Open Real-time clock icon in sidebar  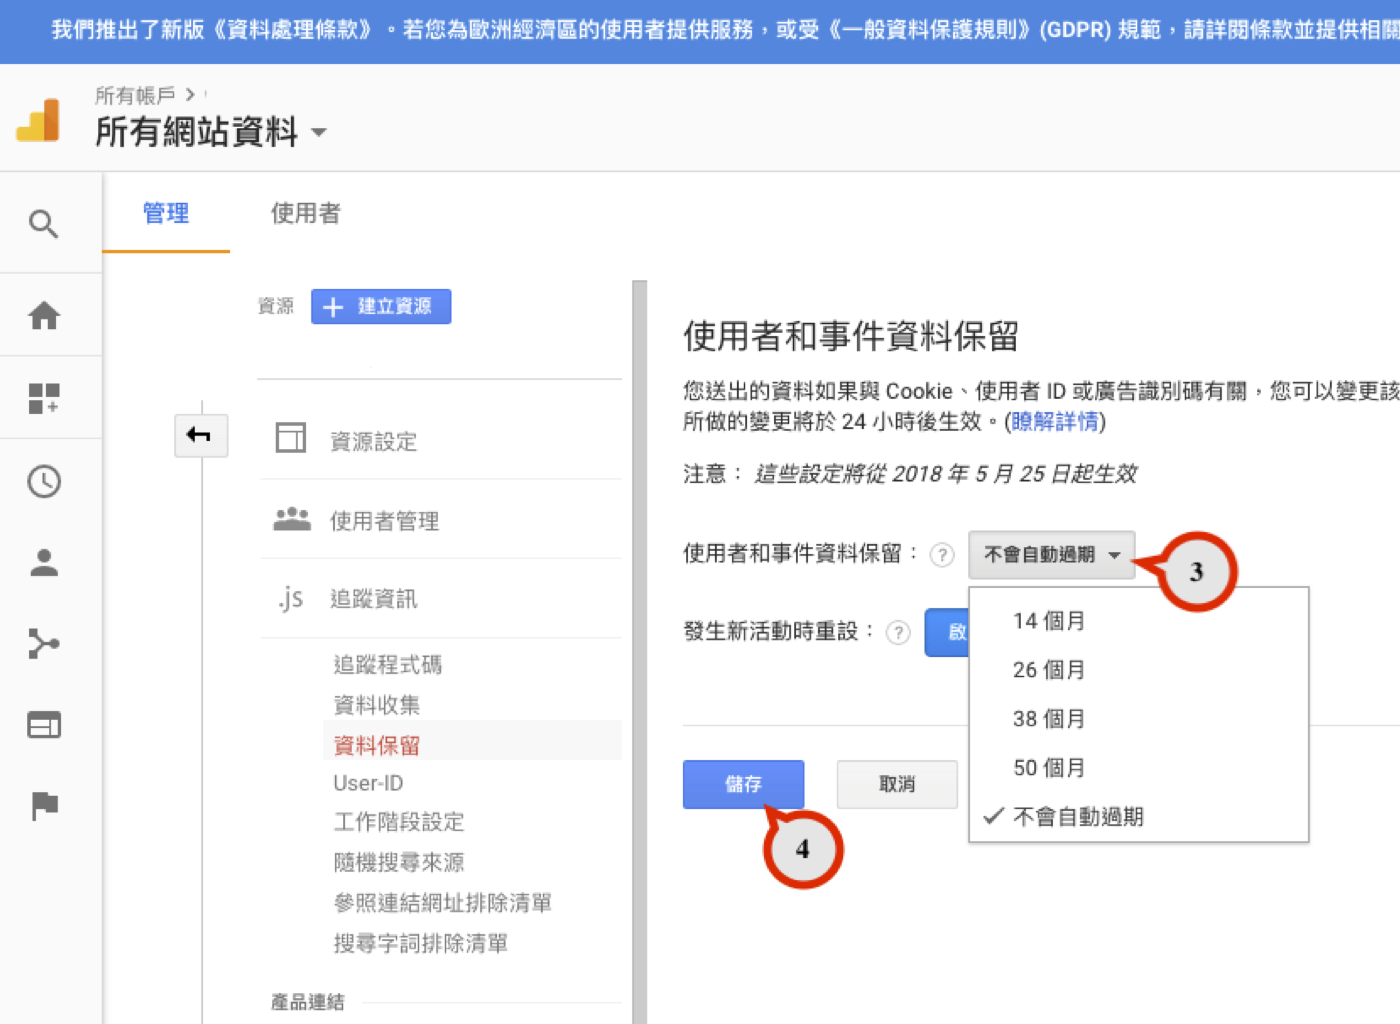point(44,482)
